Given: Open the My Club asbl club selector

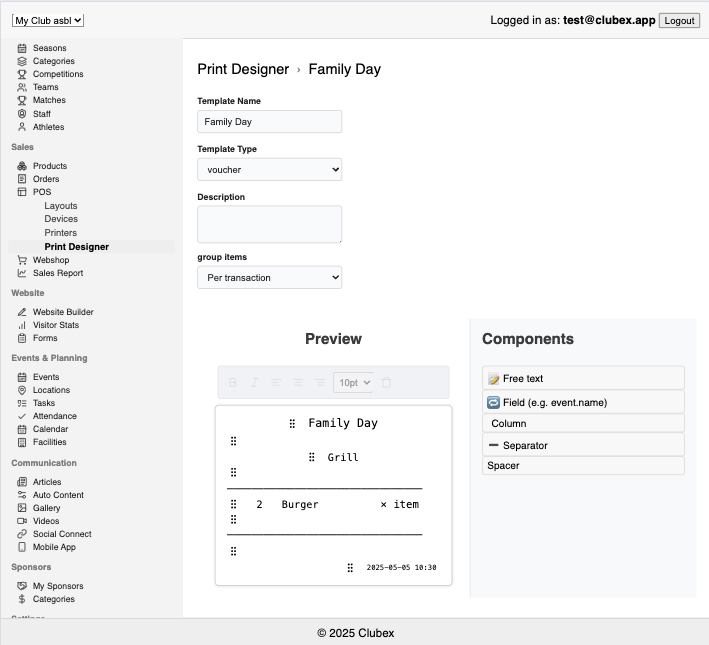Looking at the screenshot, I should (x=48, y=20).
